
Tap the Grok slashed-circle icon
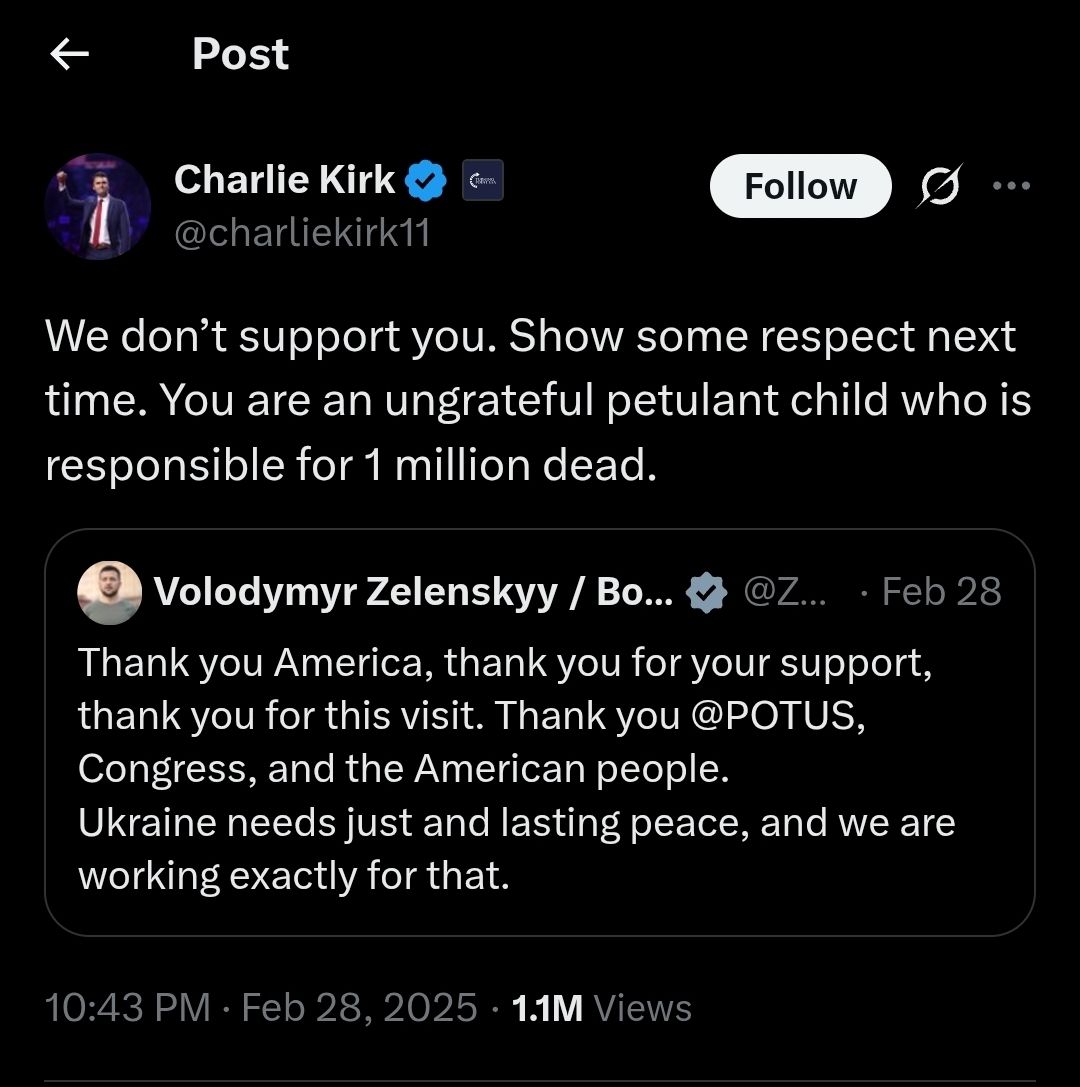[x=939, y=186]
